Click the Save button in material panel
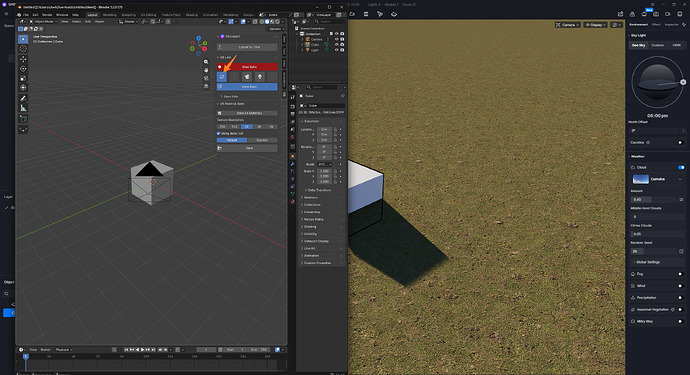The height and width of the screenshot is (375, 690). (x=247, y=148)
